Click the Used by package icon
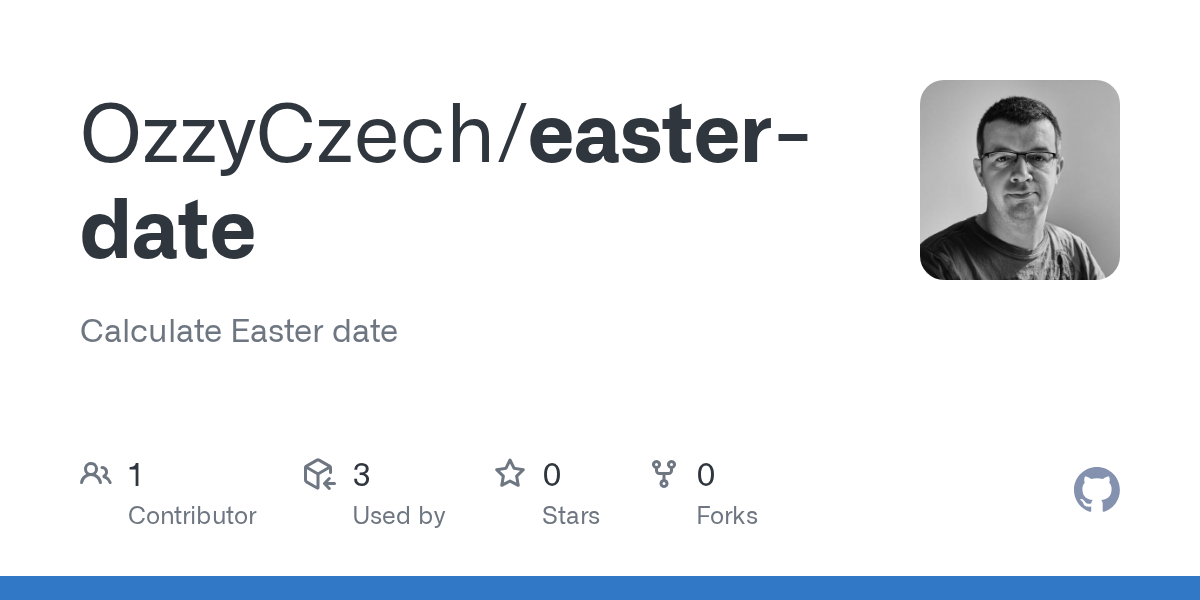Screen dimensions: 1200x600 click(x=318, y=474)
